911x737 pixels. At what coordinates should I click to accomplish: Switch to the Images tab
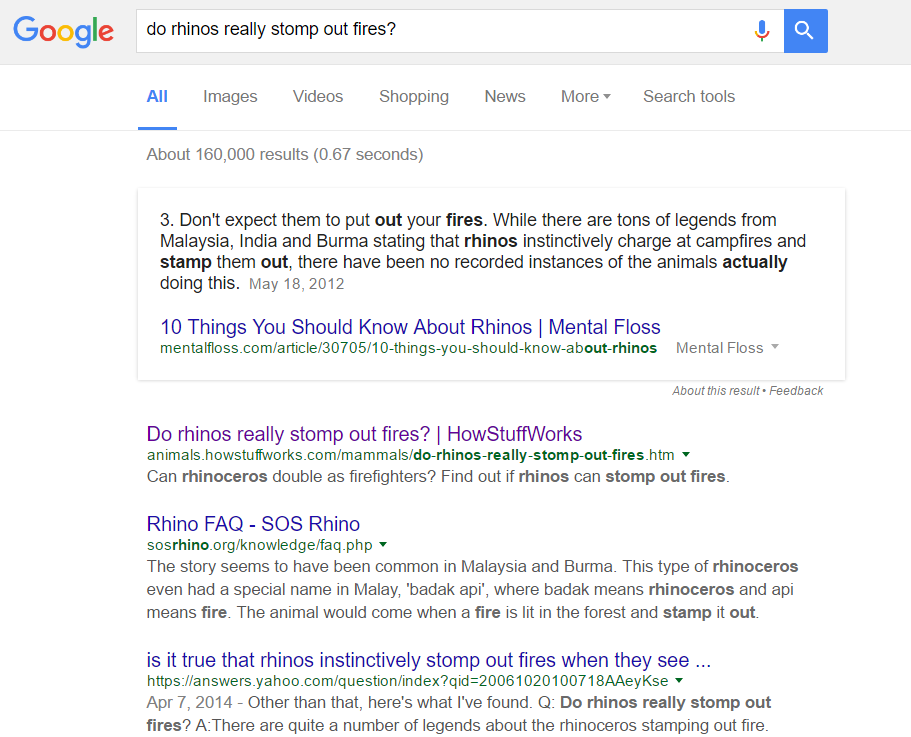(x=230, y=96)
